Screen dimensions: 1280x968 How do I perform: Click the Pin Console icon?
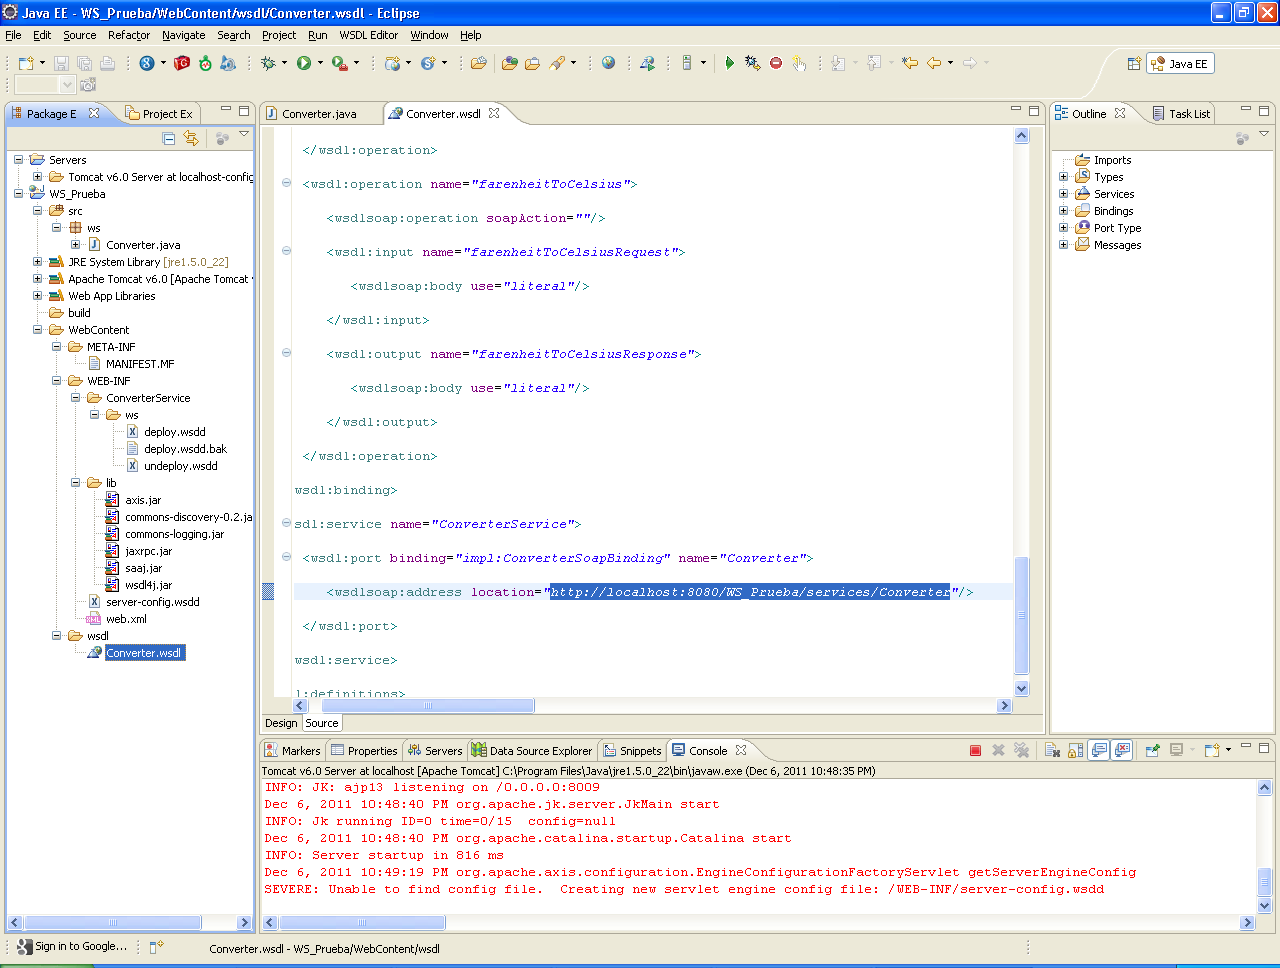1152,750
